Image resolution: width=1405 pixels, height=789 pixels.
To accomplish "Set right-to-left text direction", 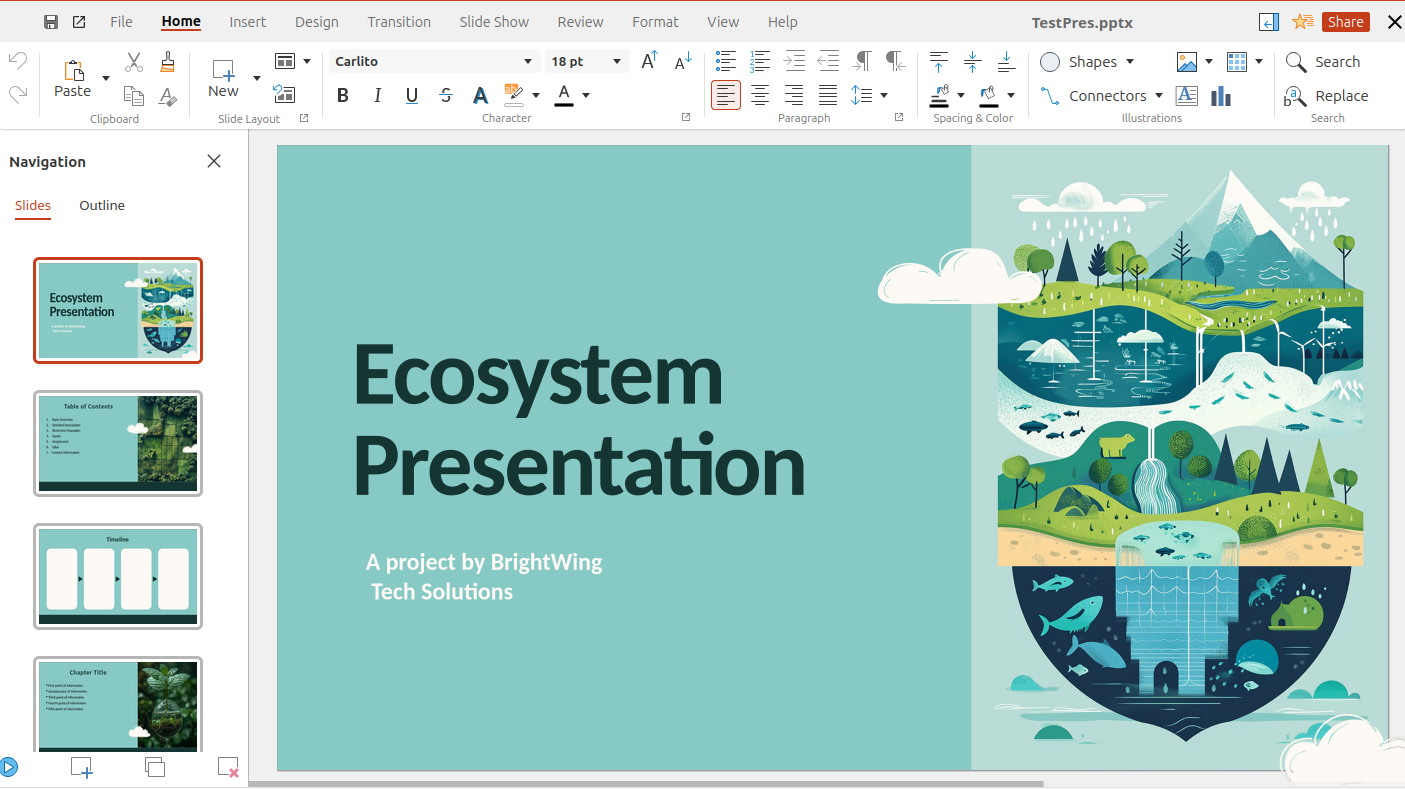I will tap(895, 61).
